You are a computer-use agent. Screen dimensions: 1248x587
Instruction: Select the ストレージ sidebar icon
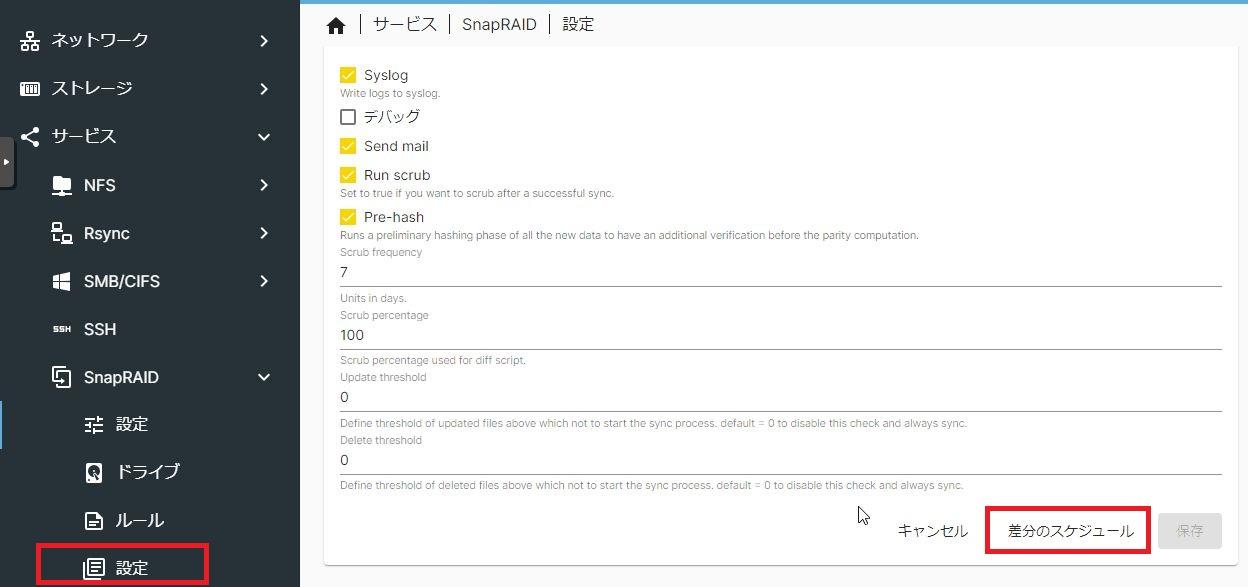(30, 88)
